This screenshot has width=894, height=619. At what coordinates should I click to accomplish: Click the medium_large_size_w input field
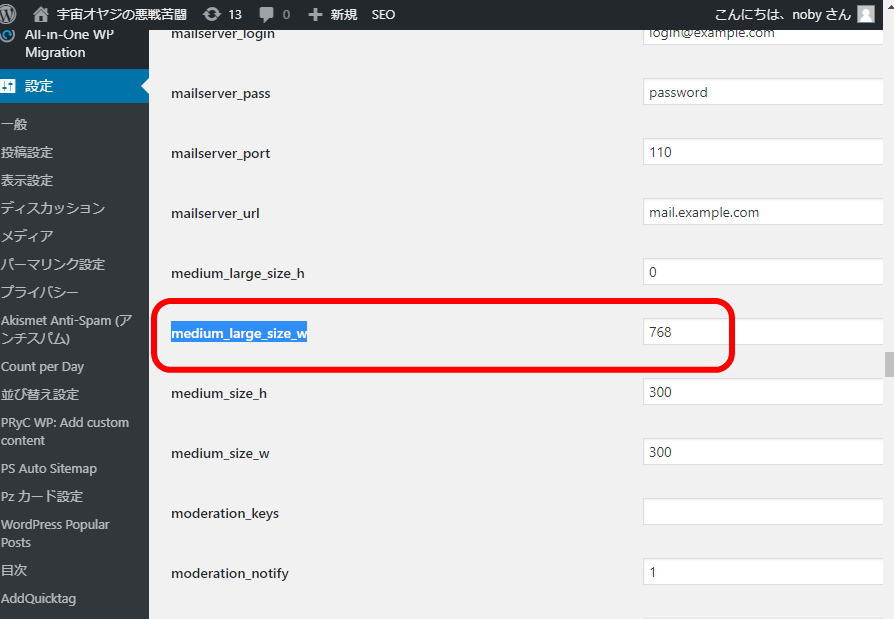[x=763, y=332]
